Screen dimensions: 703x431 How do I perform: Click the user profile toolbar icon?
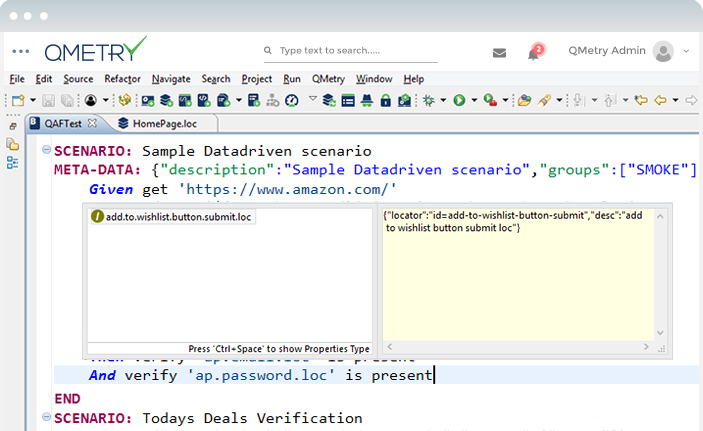pos(91,100)
